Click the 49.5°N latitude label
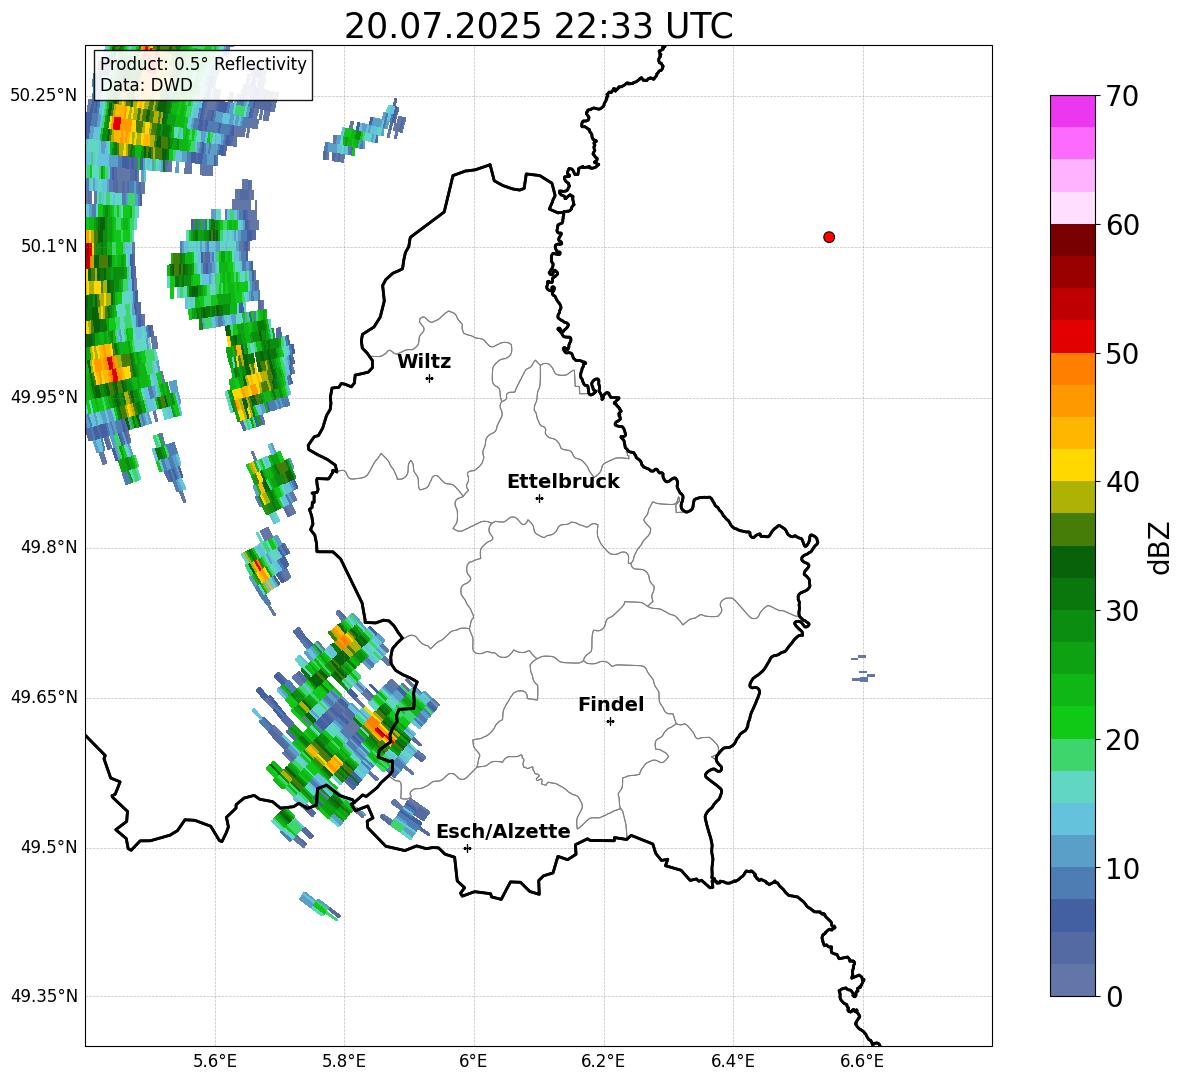The width and height of the screenshot is (1184, 1081). pos(49,848)
